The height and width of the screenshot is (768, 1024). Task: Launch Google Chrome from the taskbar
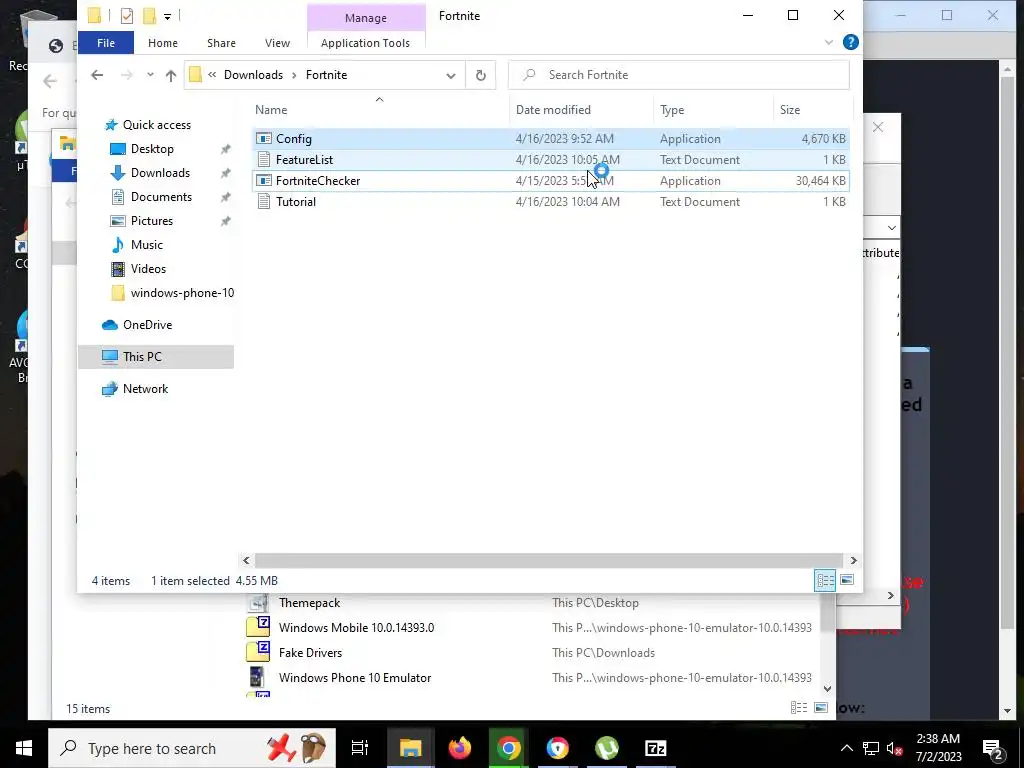click(x=509, y=748)
